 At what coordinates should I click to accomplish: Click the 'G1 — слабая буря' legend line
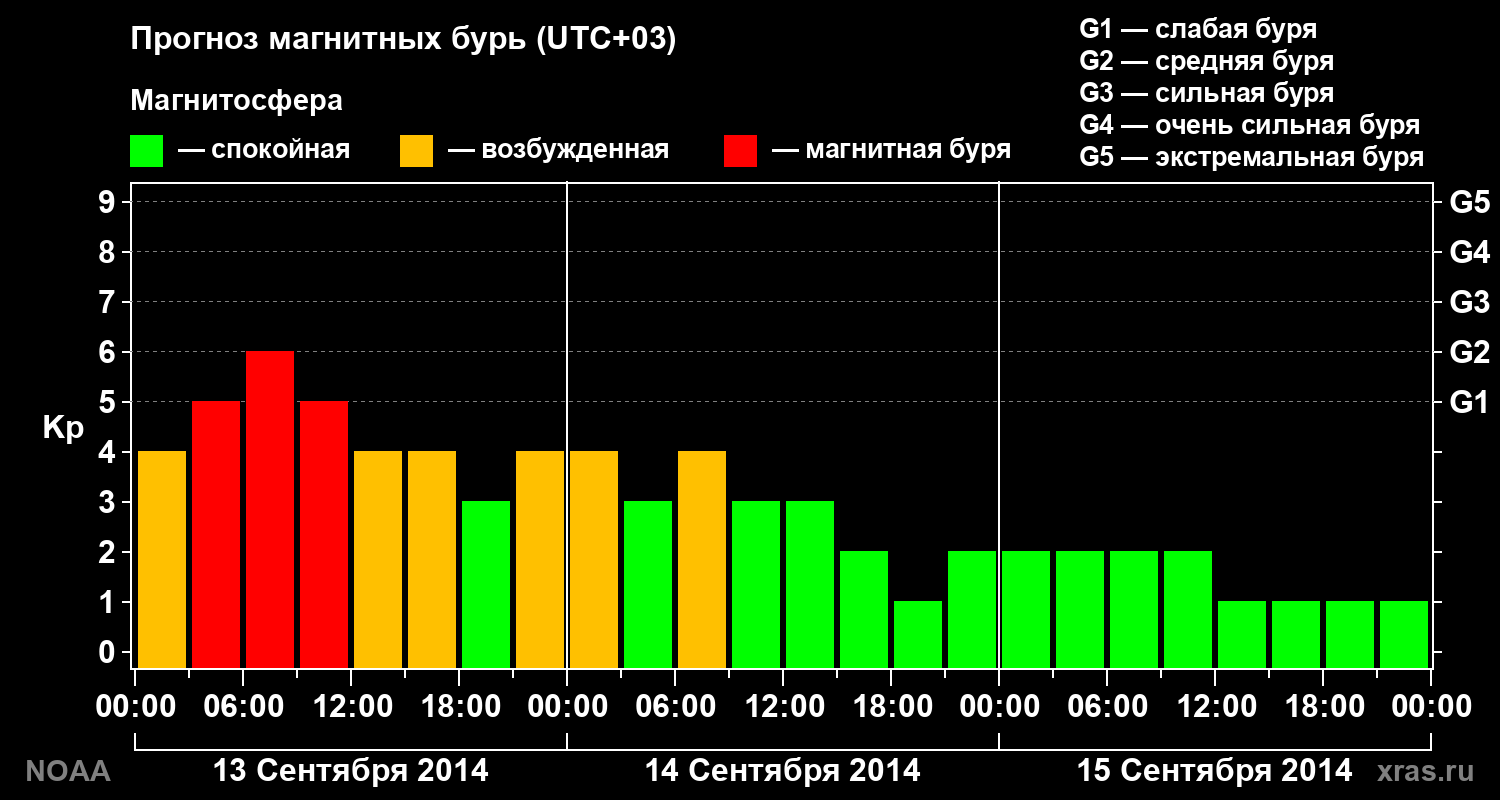click(x=1198, y=28)
